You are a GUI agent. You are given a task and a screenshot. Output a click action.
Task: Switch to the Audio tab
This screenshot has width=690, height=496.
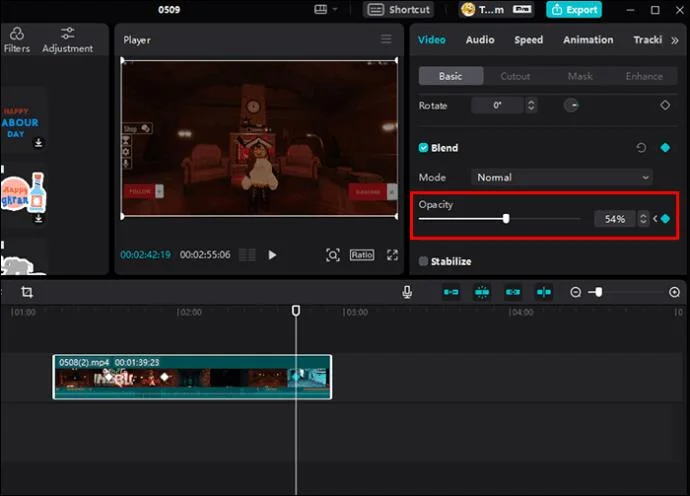[480, 40]
